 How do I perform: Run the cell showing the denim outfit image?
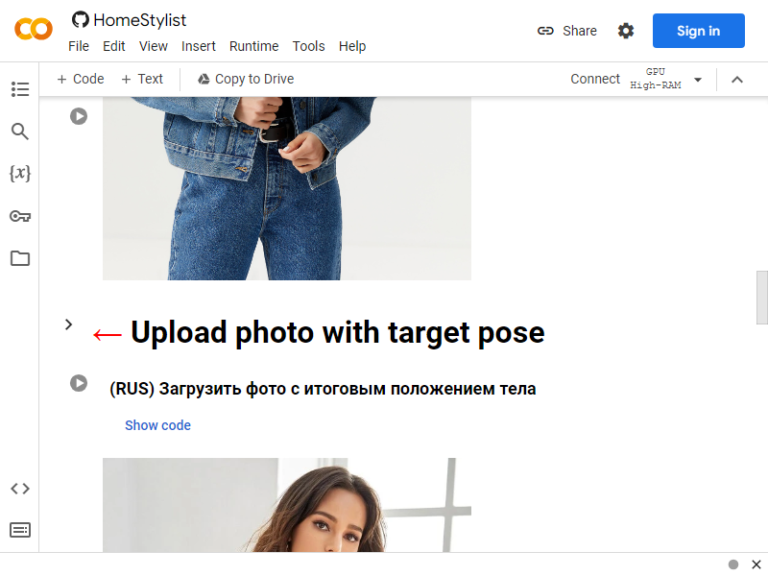coord(78,117)
